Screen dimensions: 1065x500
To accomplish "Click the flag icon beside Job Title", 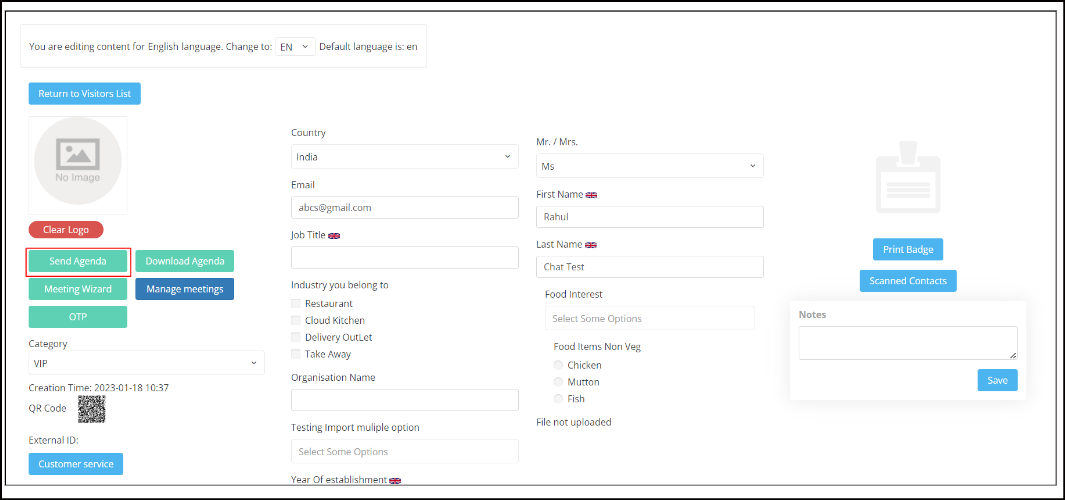I will point(333,235).
